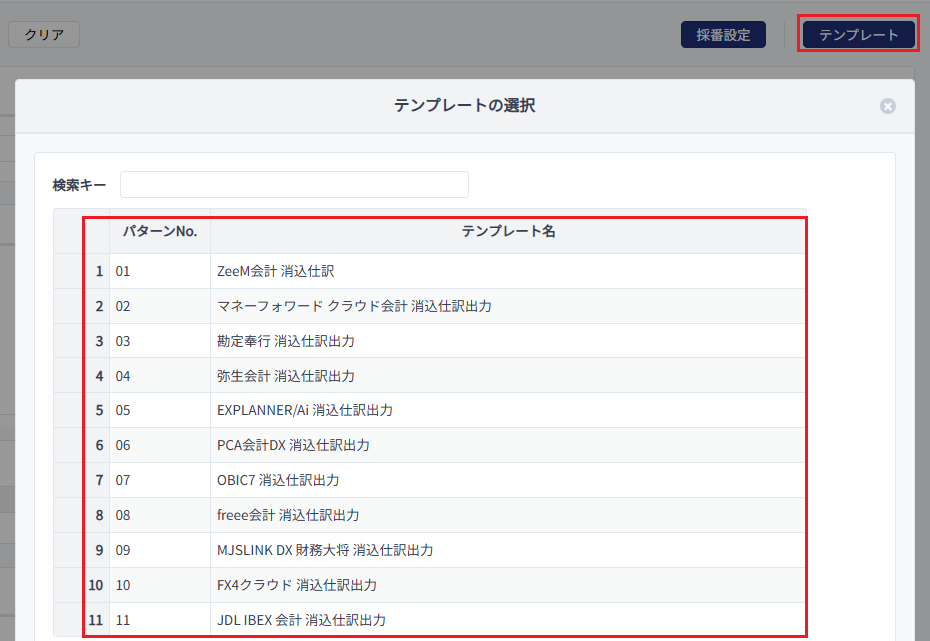Focus the 検索キー input field

[x=294, y=184]
